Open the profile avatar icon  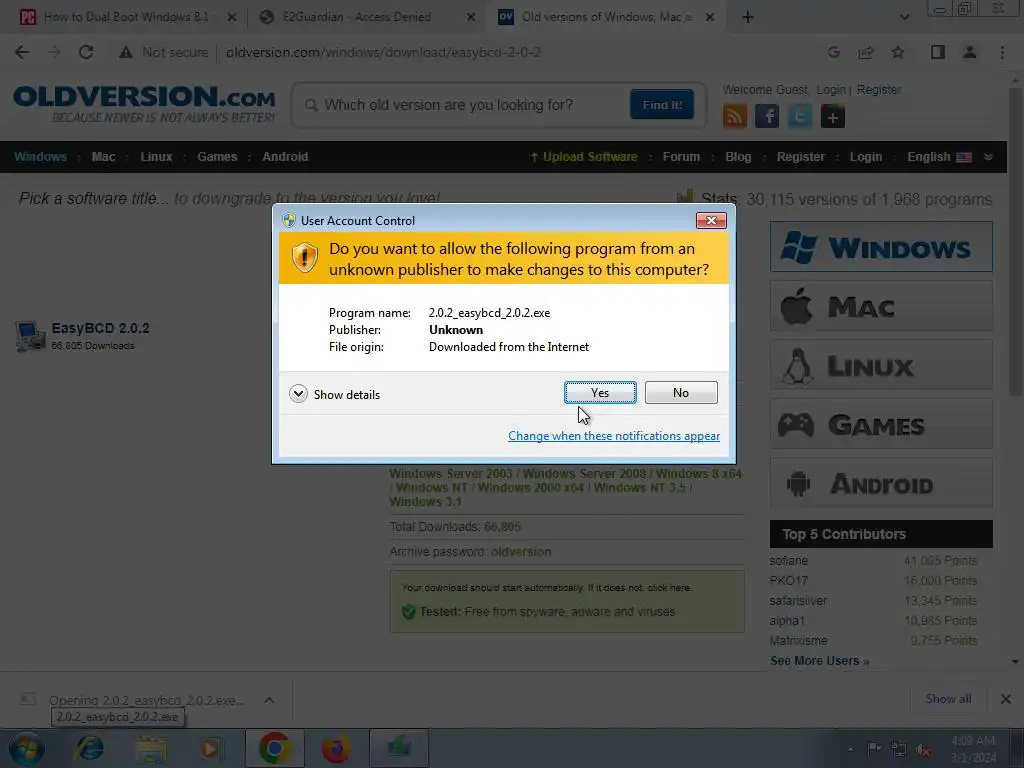(970, 52)
